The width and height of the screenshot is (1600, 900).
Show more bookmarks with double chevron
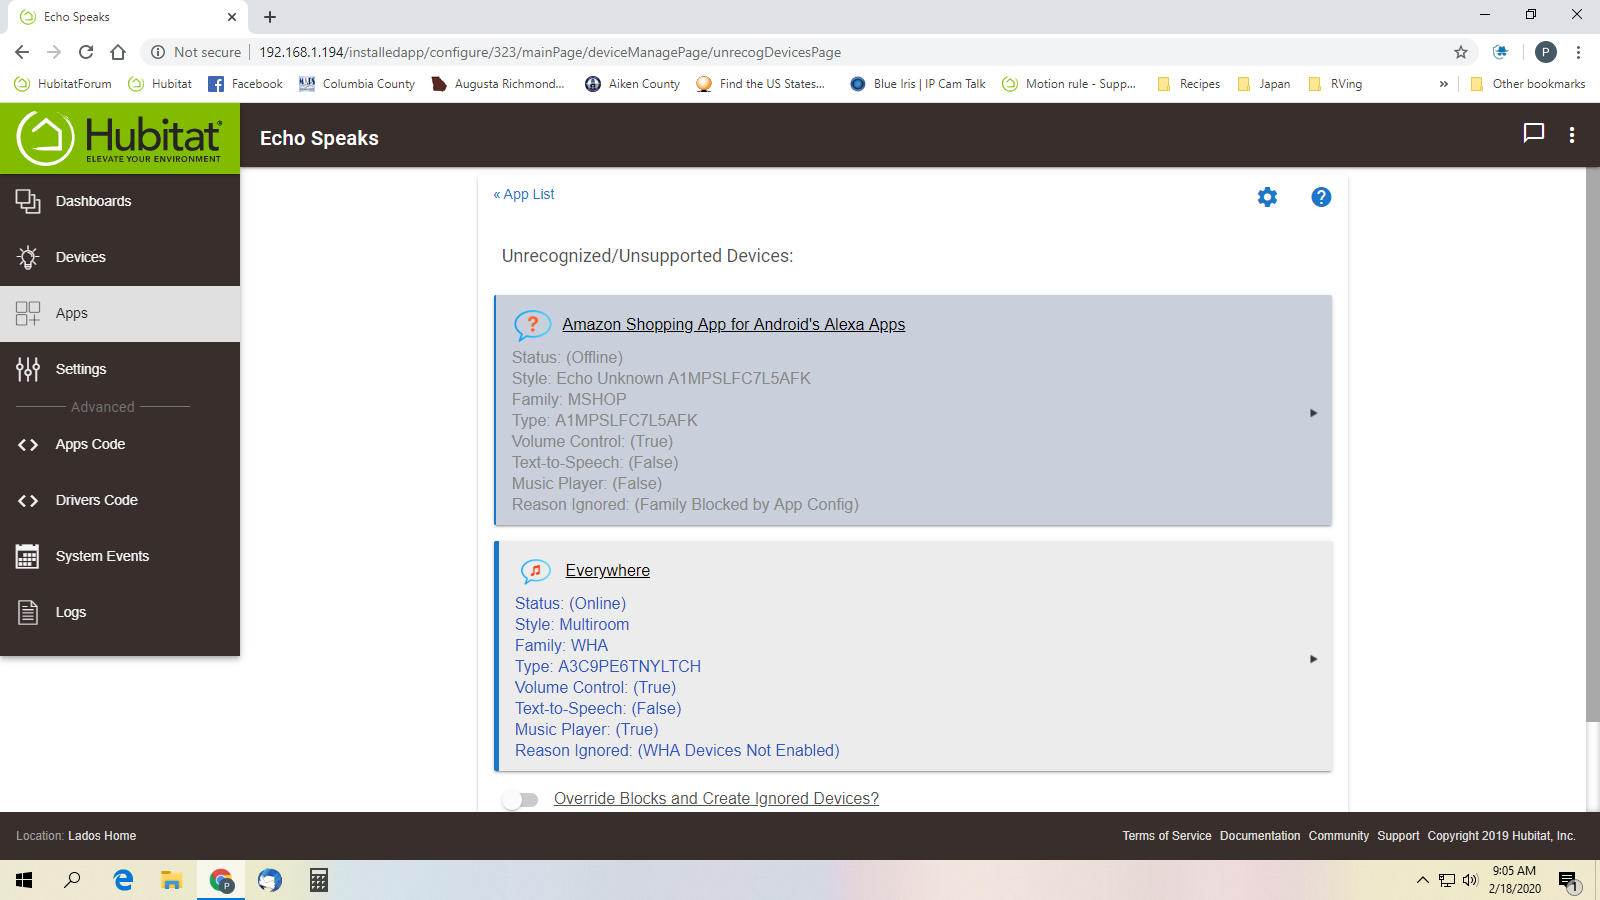click(x=1443, y=84)
